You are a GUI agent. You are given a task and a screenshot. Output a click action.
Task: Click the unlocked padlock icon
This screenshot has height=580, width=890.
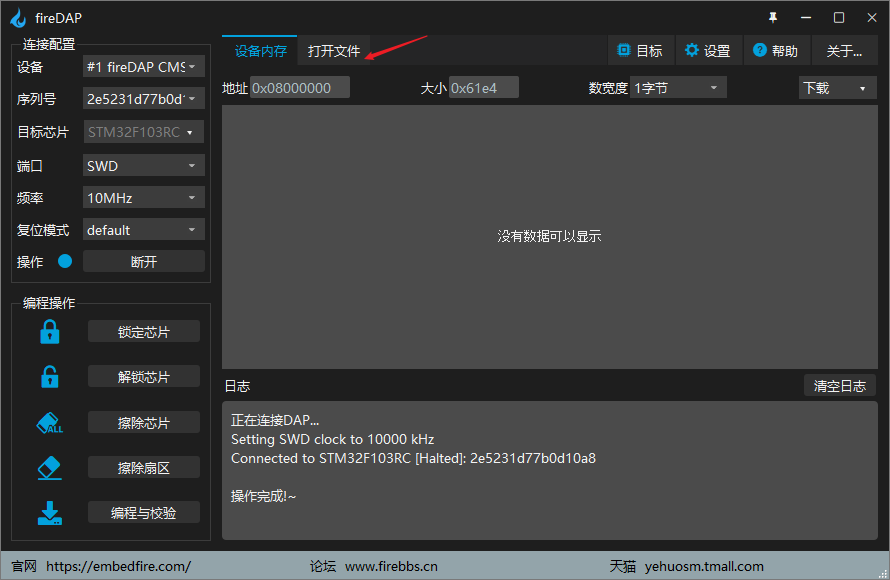click(49, 377)
